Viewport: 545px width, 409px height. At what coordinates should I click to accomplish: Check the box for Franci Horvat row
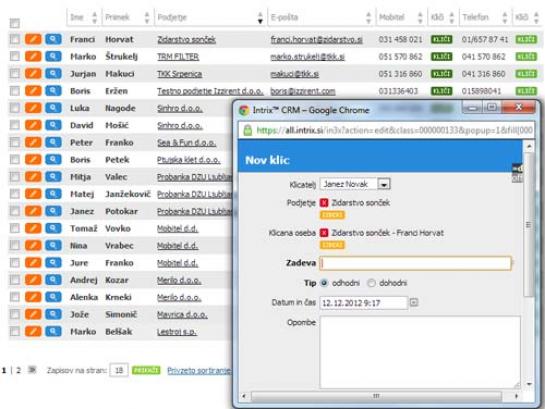click(x=15, y=39)
